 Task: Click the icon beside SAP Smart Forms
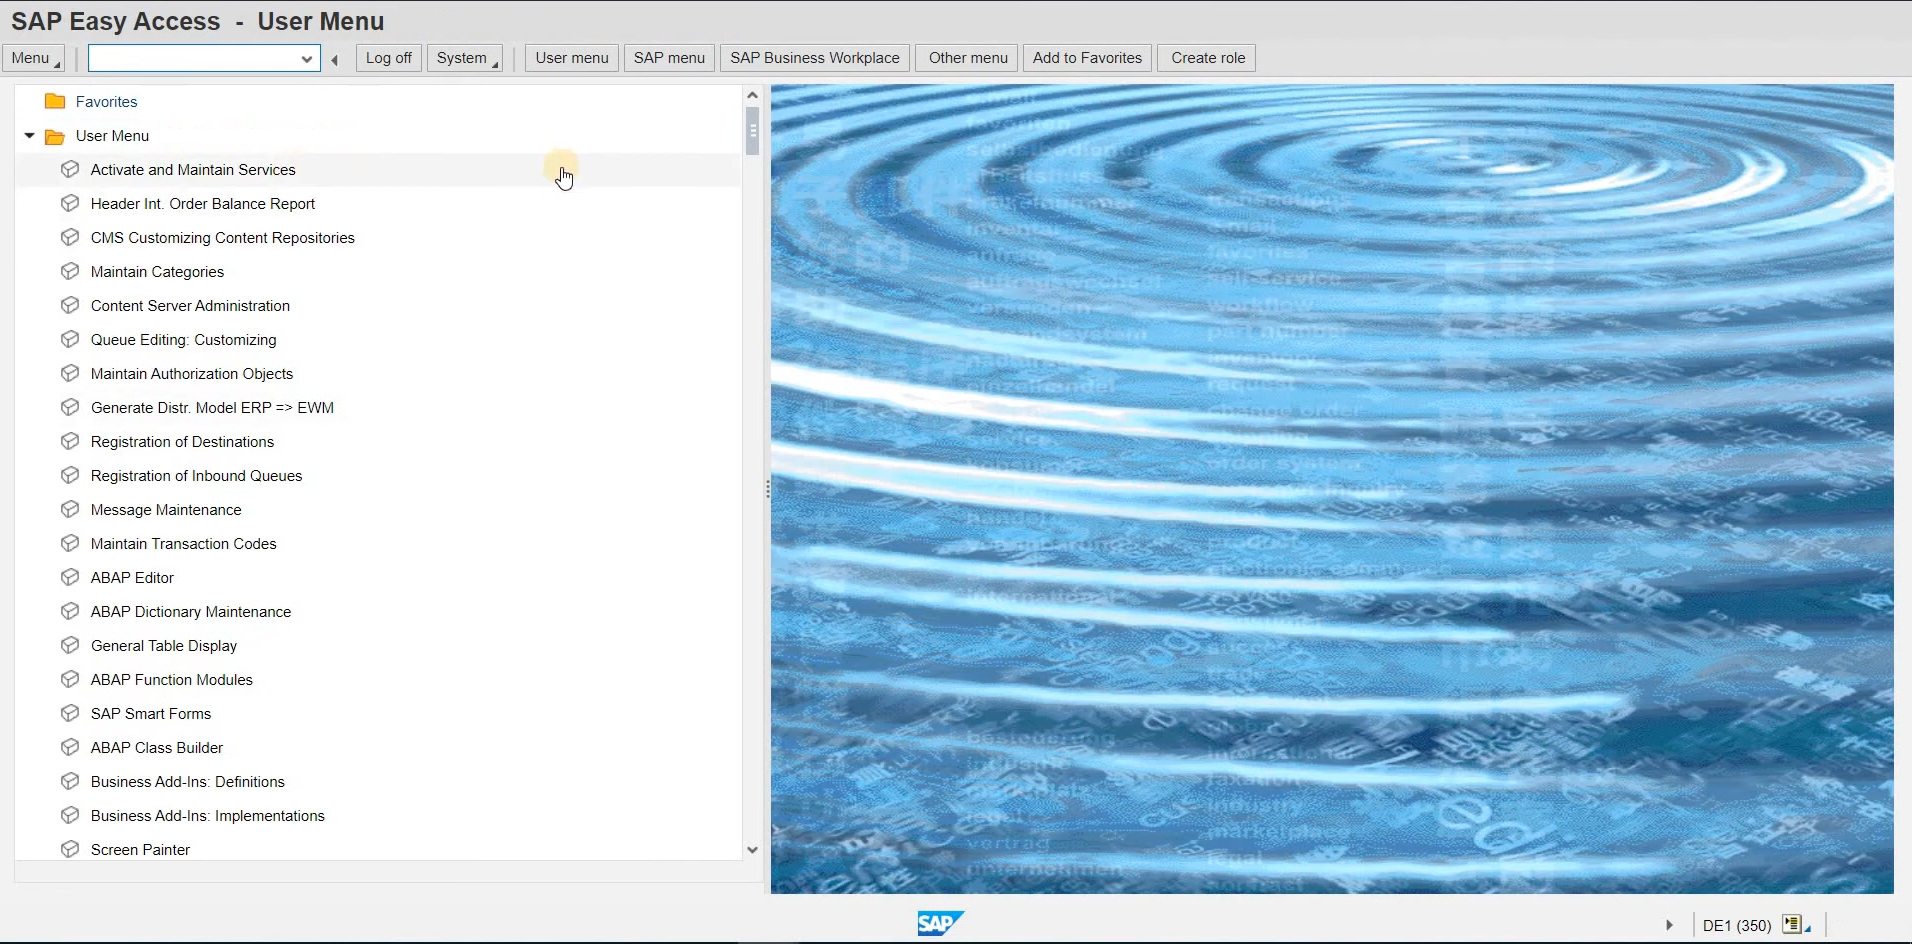pyautogui.click(x=70, y=713)
